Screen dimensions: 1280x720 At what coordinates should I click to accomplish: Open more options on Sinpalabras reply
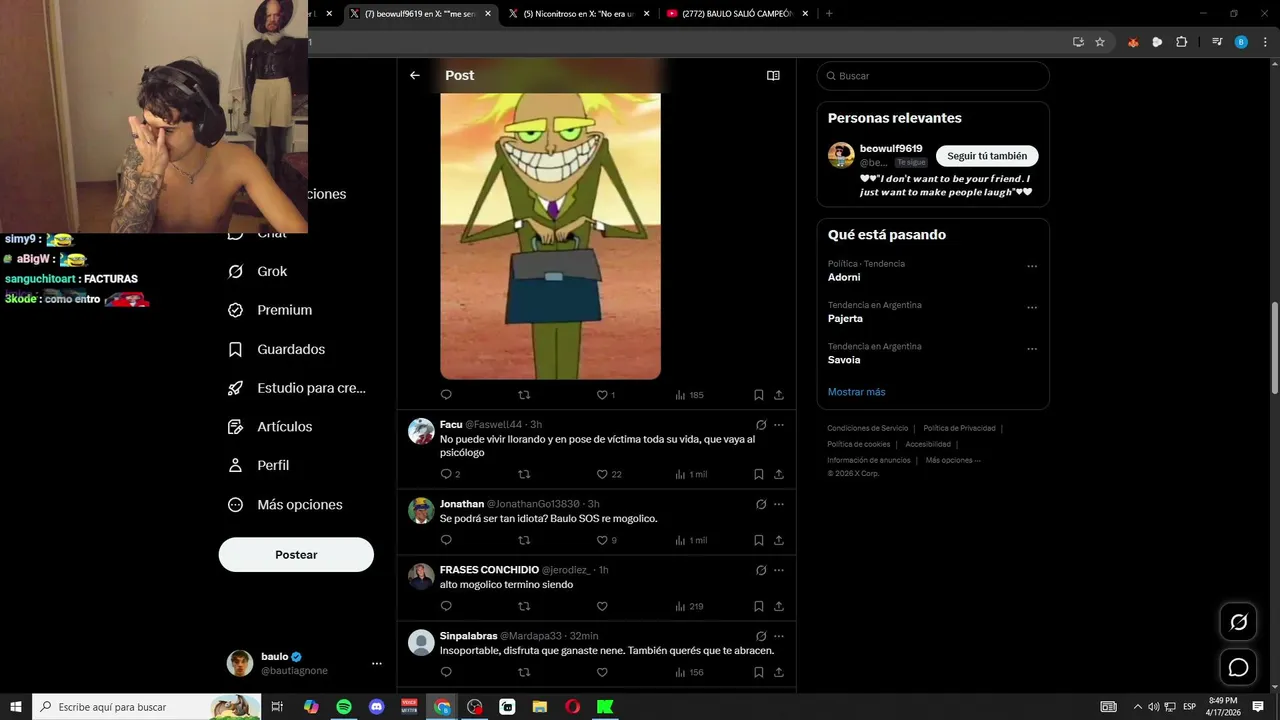(779, 636)
